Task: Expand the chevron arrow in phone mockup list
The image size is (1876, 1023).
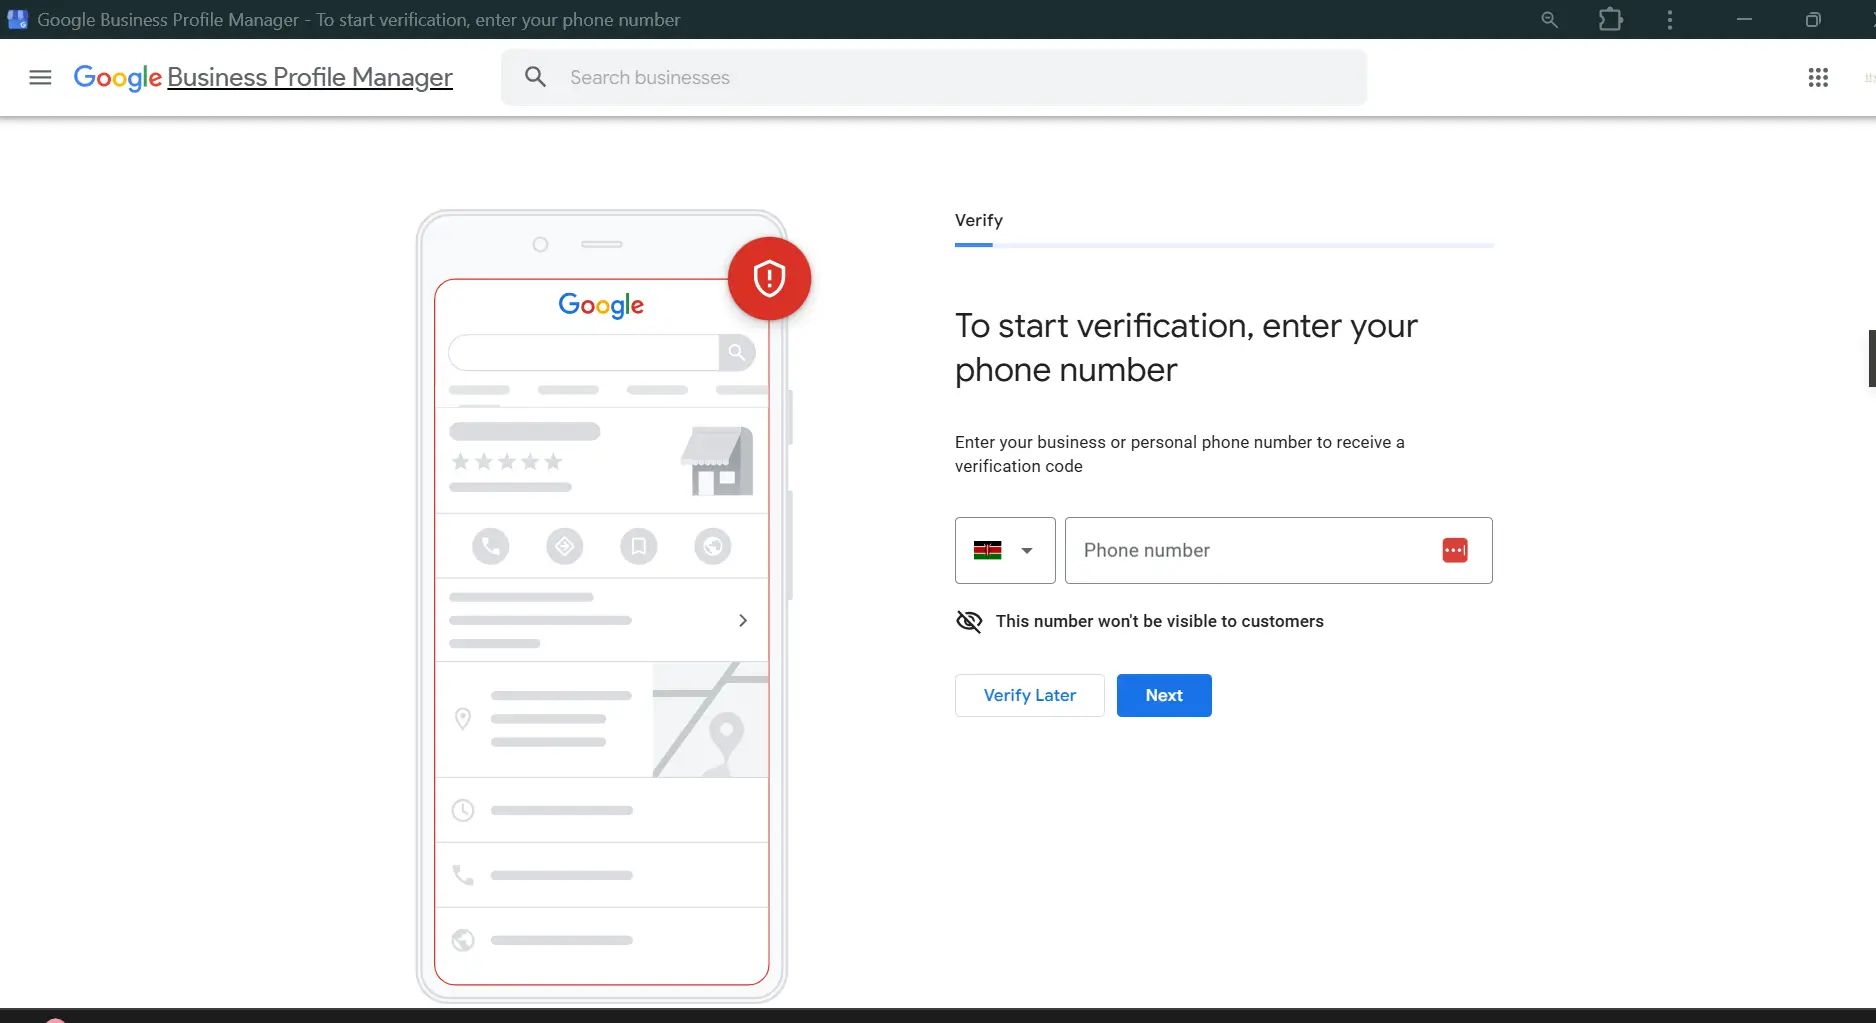Action: click(x=742, y=620)
